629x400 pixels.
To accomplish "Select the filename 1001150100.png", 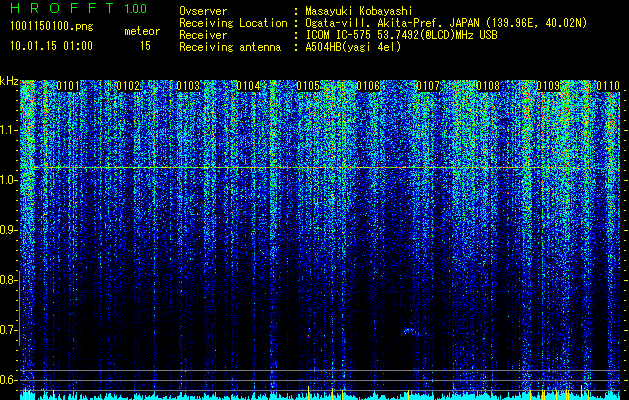I will point(52,27).
